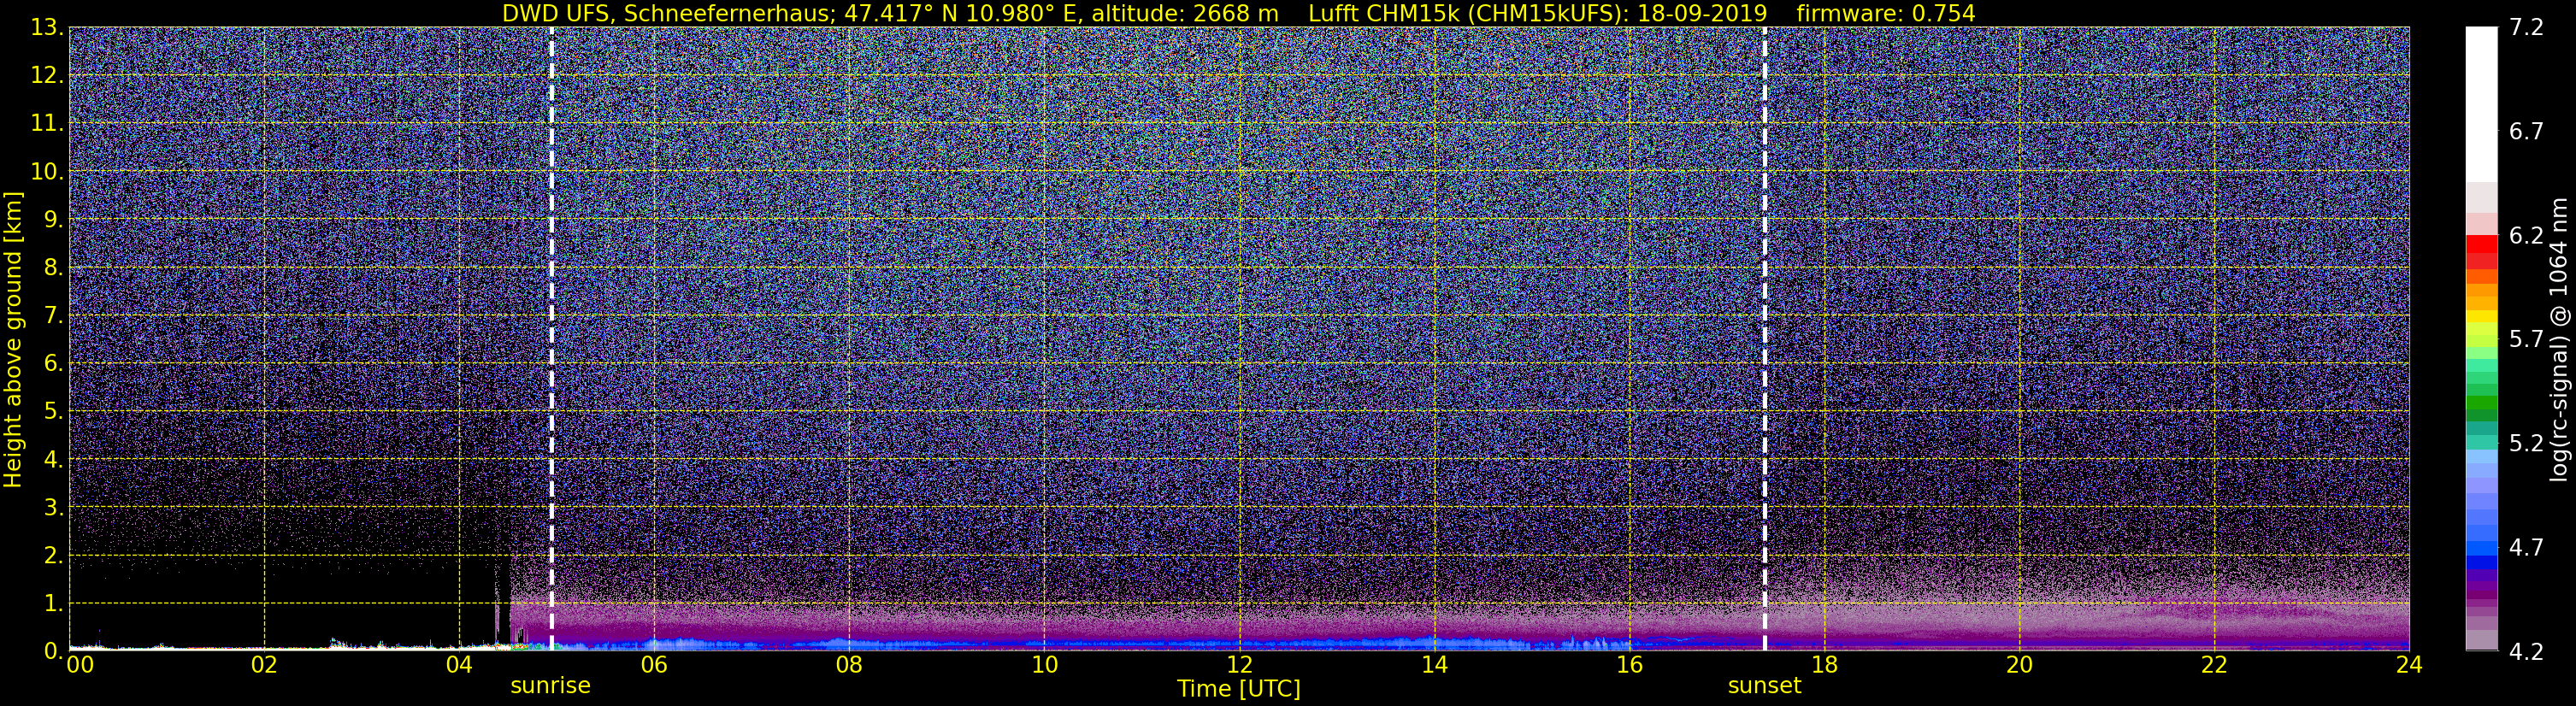Viewport: 2576px width, 706px height.
Task: Click the "06" tick on the time axis
Action: pos(654,665)
